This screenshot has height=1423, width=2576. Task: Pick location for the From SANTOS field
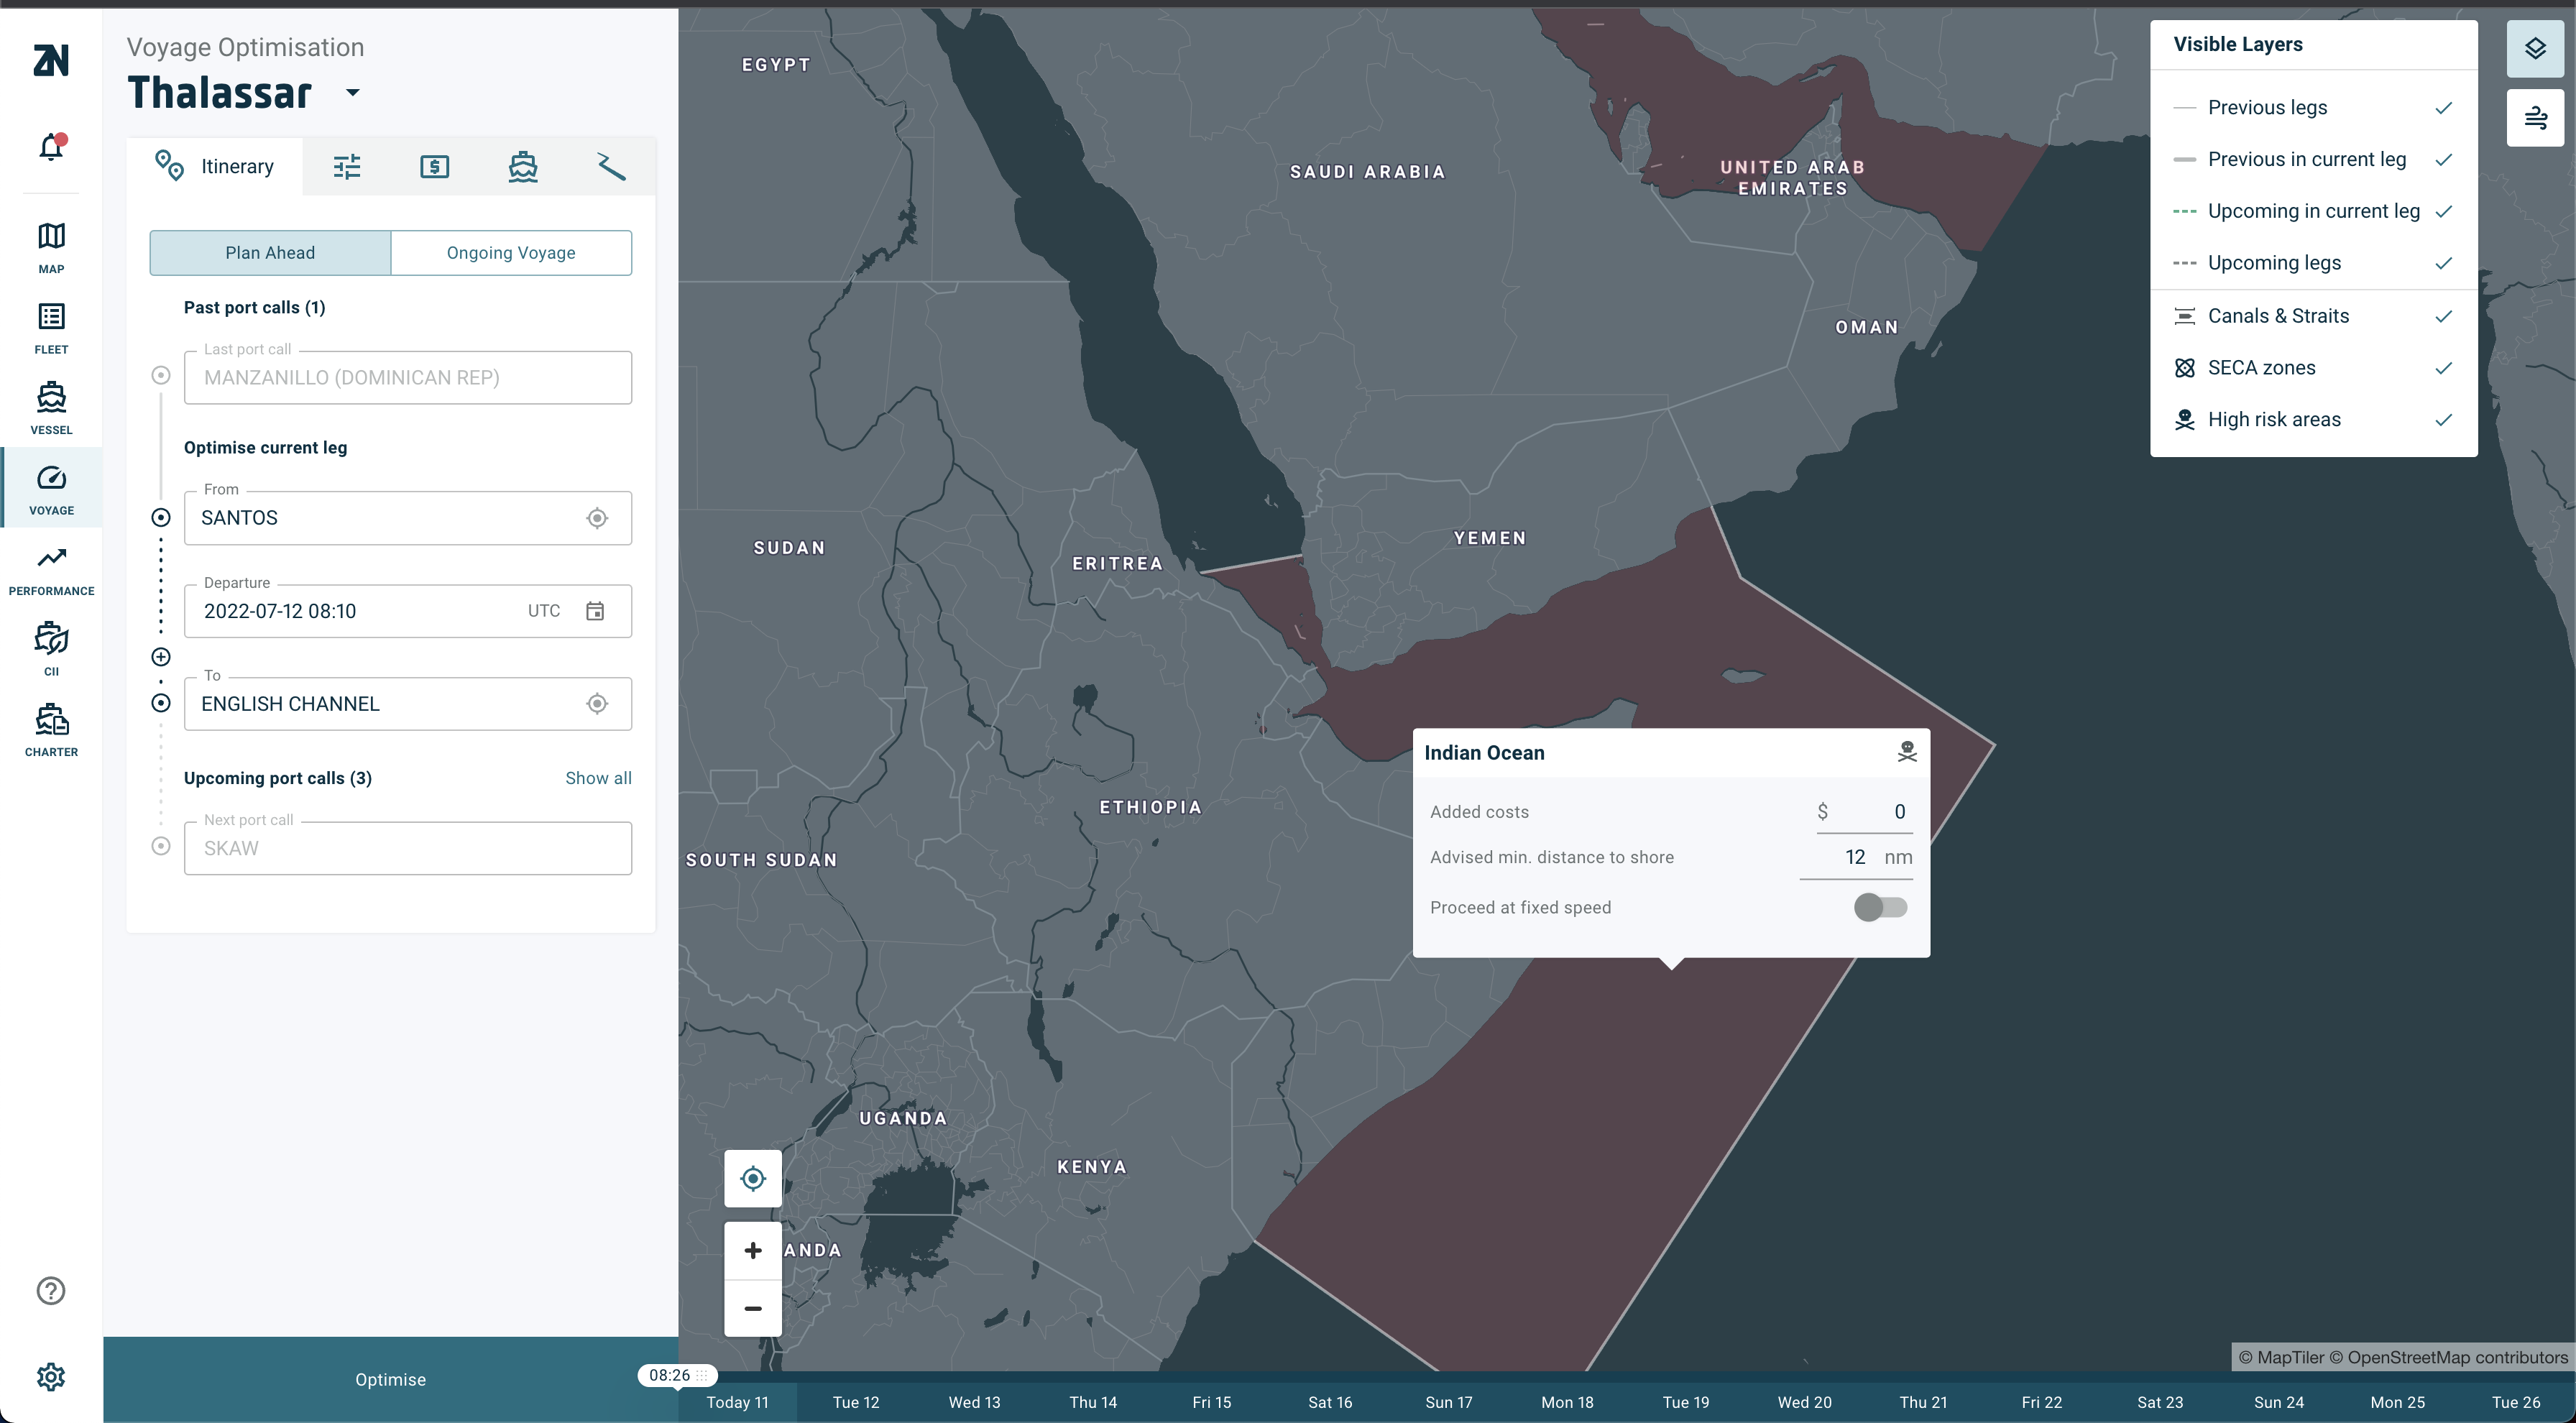coord(597,518)
